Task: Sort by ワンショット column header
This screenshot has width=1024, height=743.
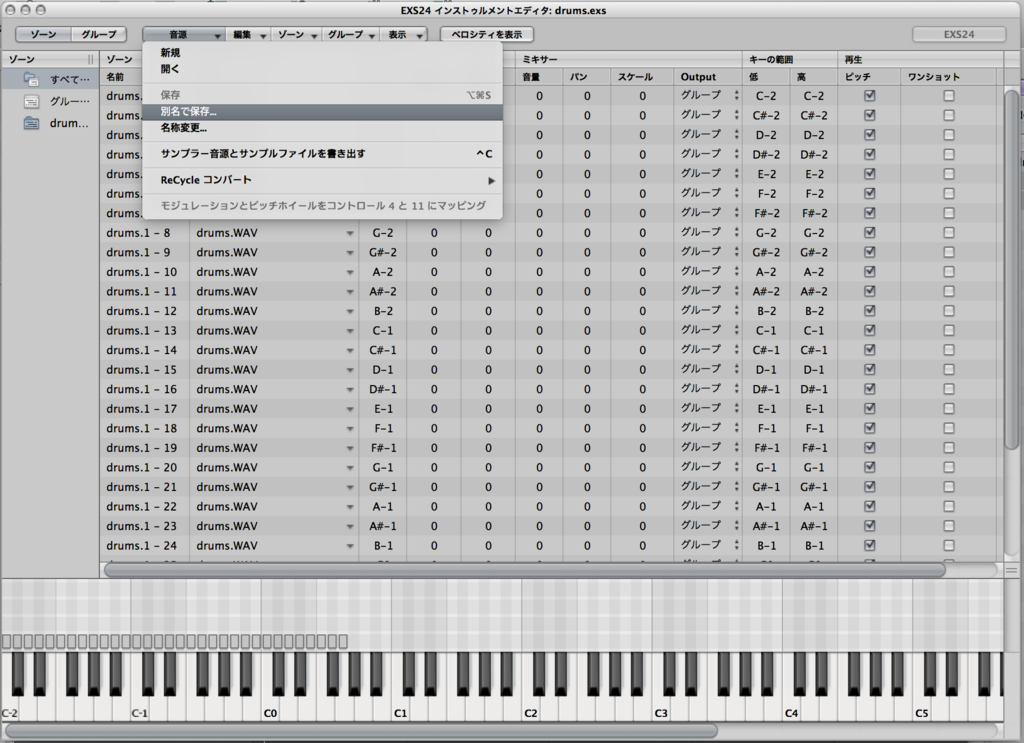Action: (x=948, y=77)
